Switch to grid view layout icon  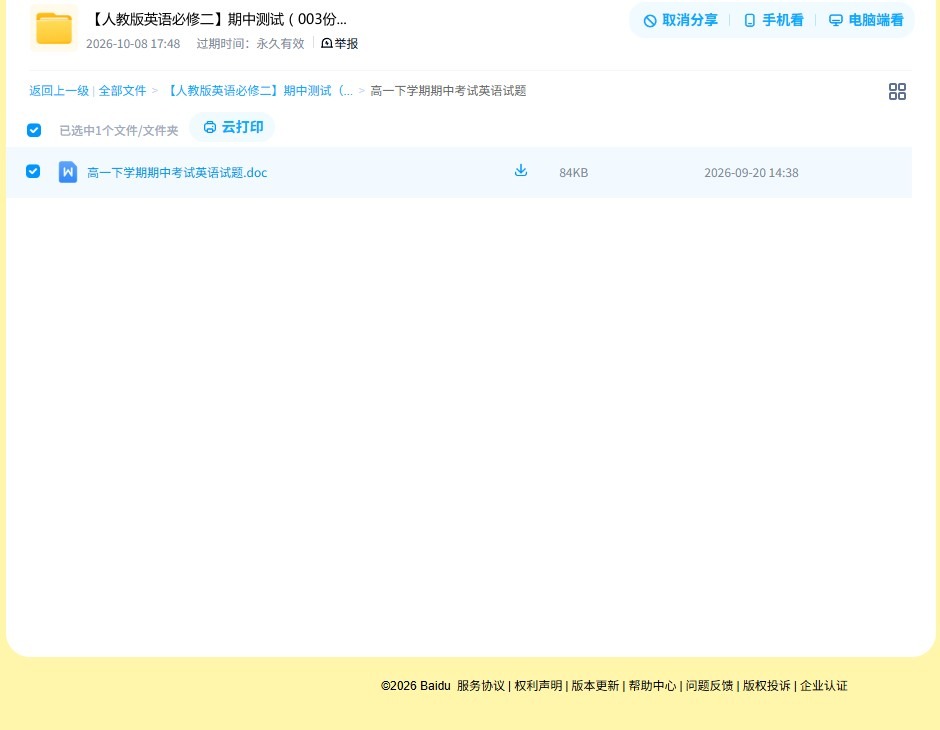pos(897,91)
